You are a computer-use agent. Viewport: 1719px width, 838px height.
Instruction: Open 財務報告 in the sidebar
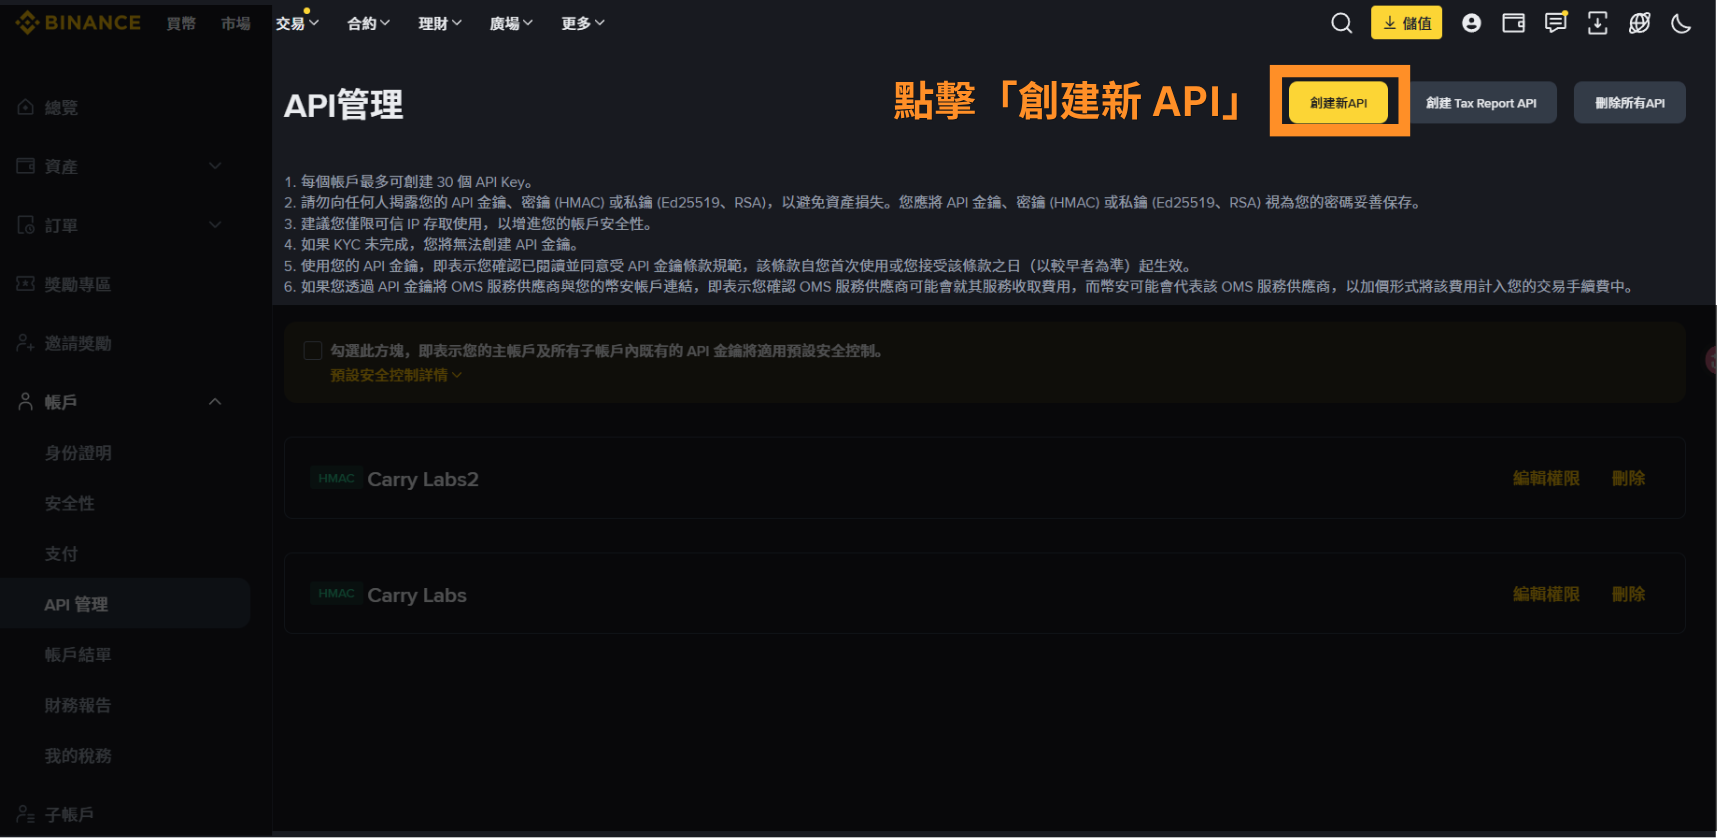point(78,705)
